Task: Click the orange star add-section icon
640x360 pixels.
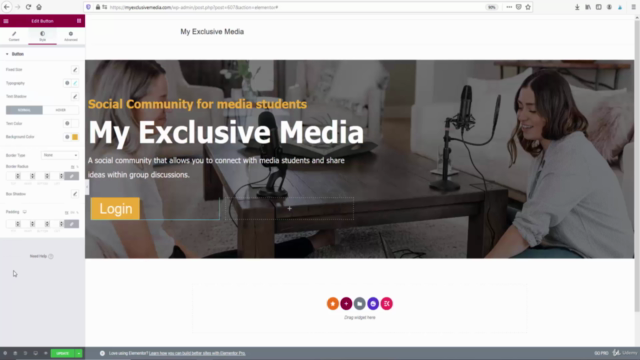Action: coord(333,304)
